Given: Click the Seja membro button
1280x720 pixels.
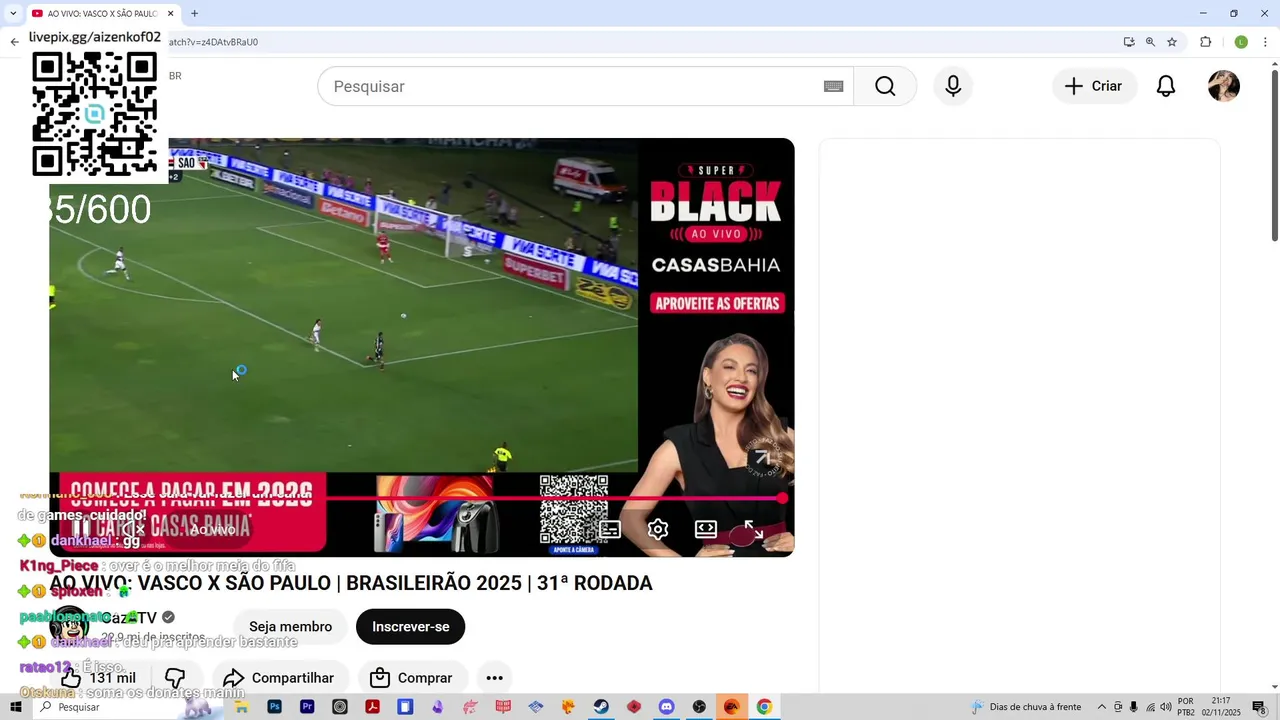Looking at the screenshot, I should coord(290,627).
